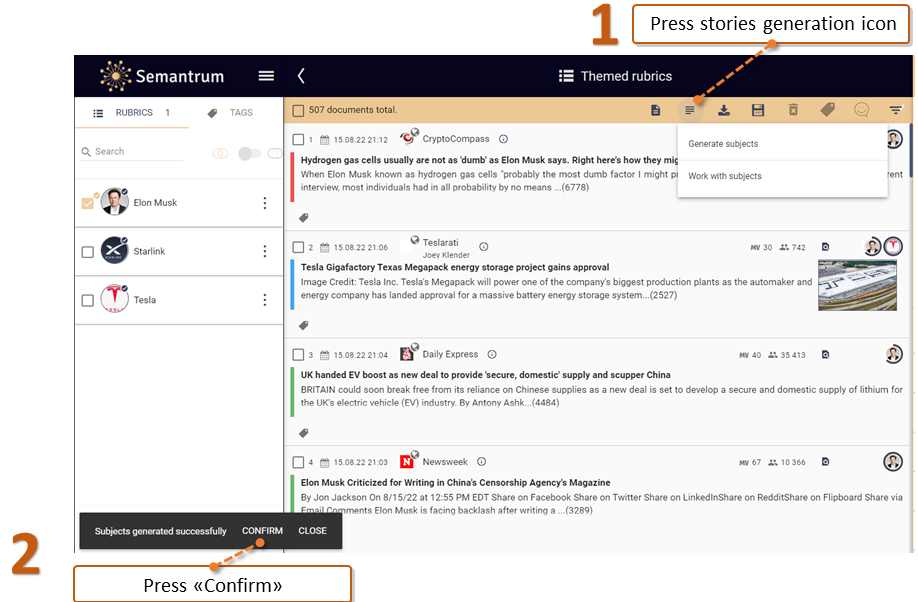
Task: Open the Tesla Gigafactory Texas Megapack article title
Action: [455, 267]
